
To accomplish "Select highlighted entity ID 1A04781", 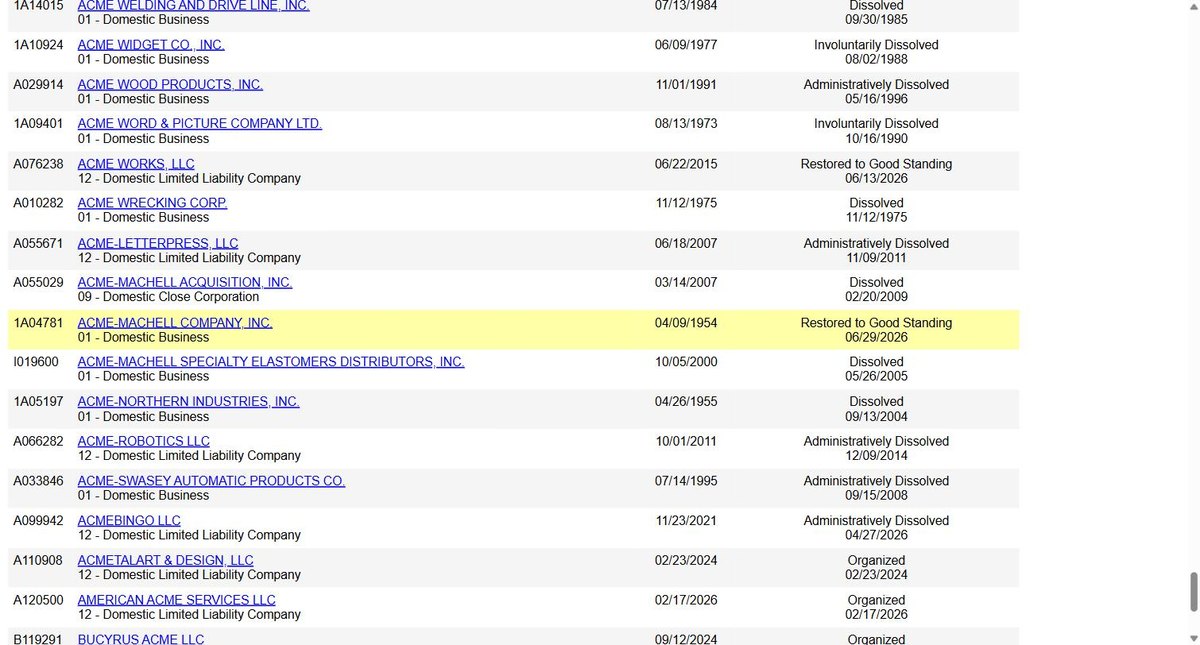I will [x=38, y=323].
